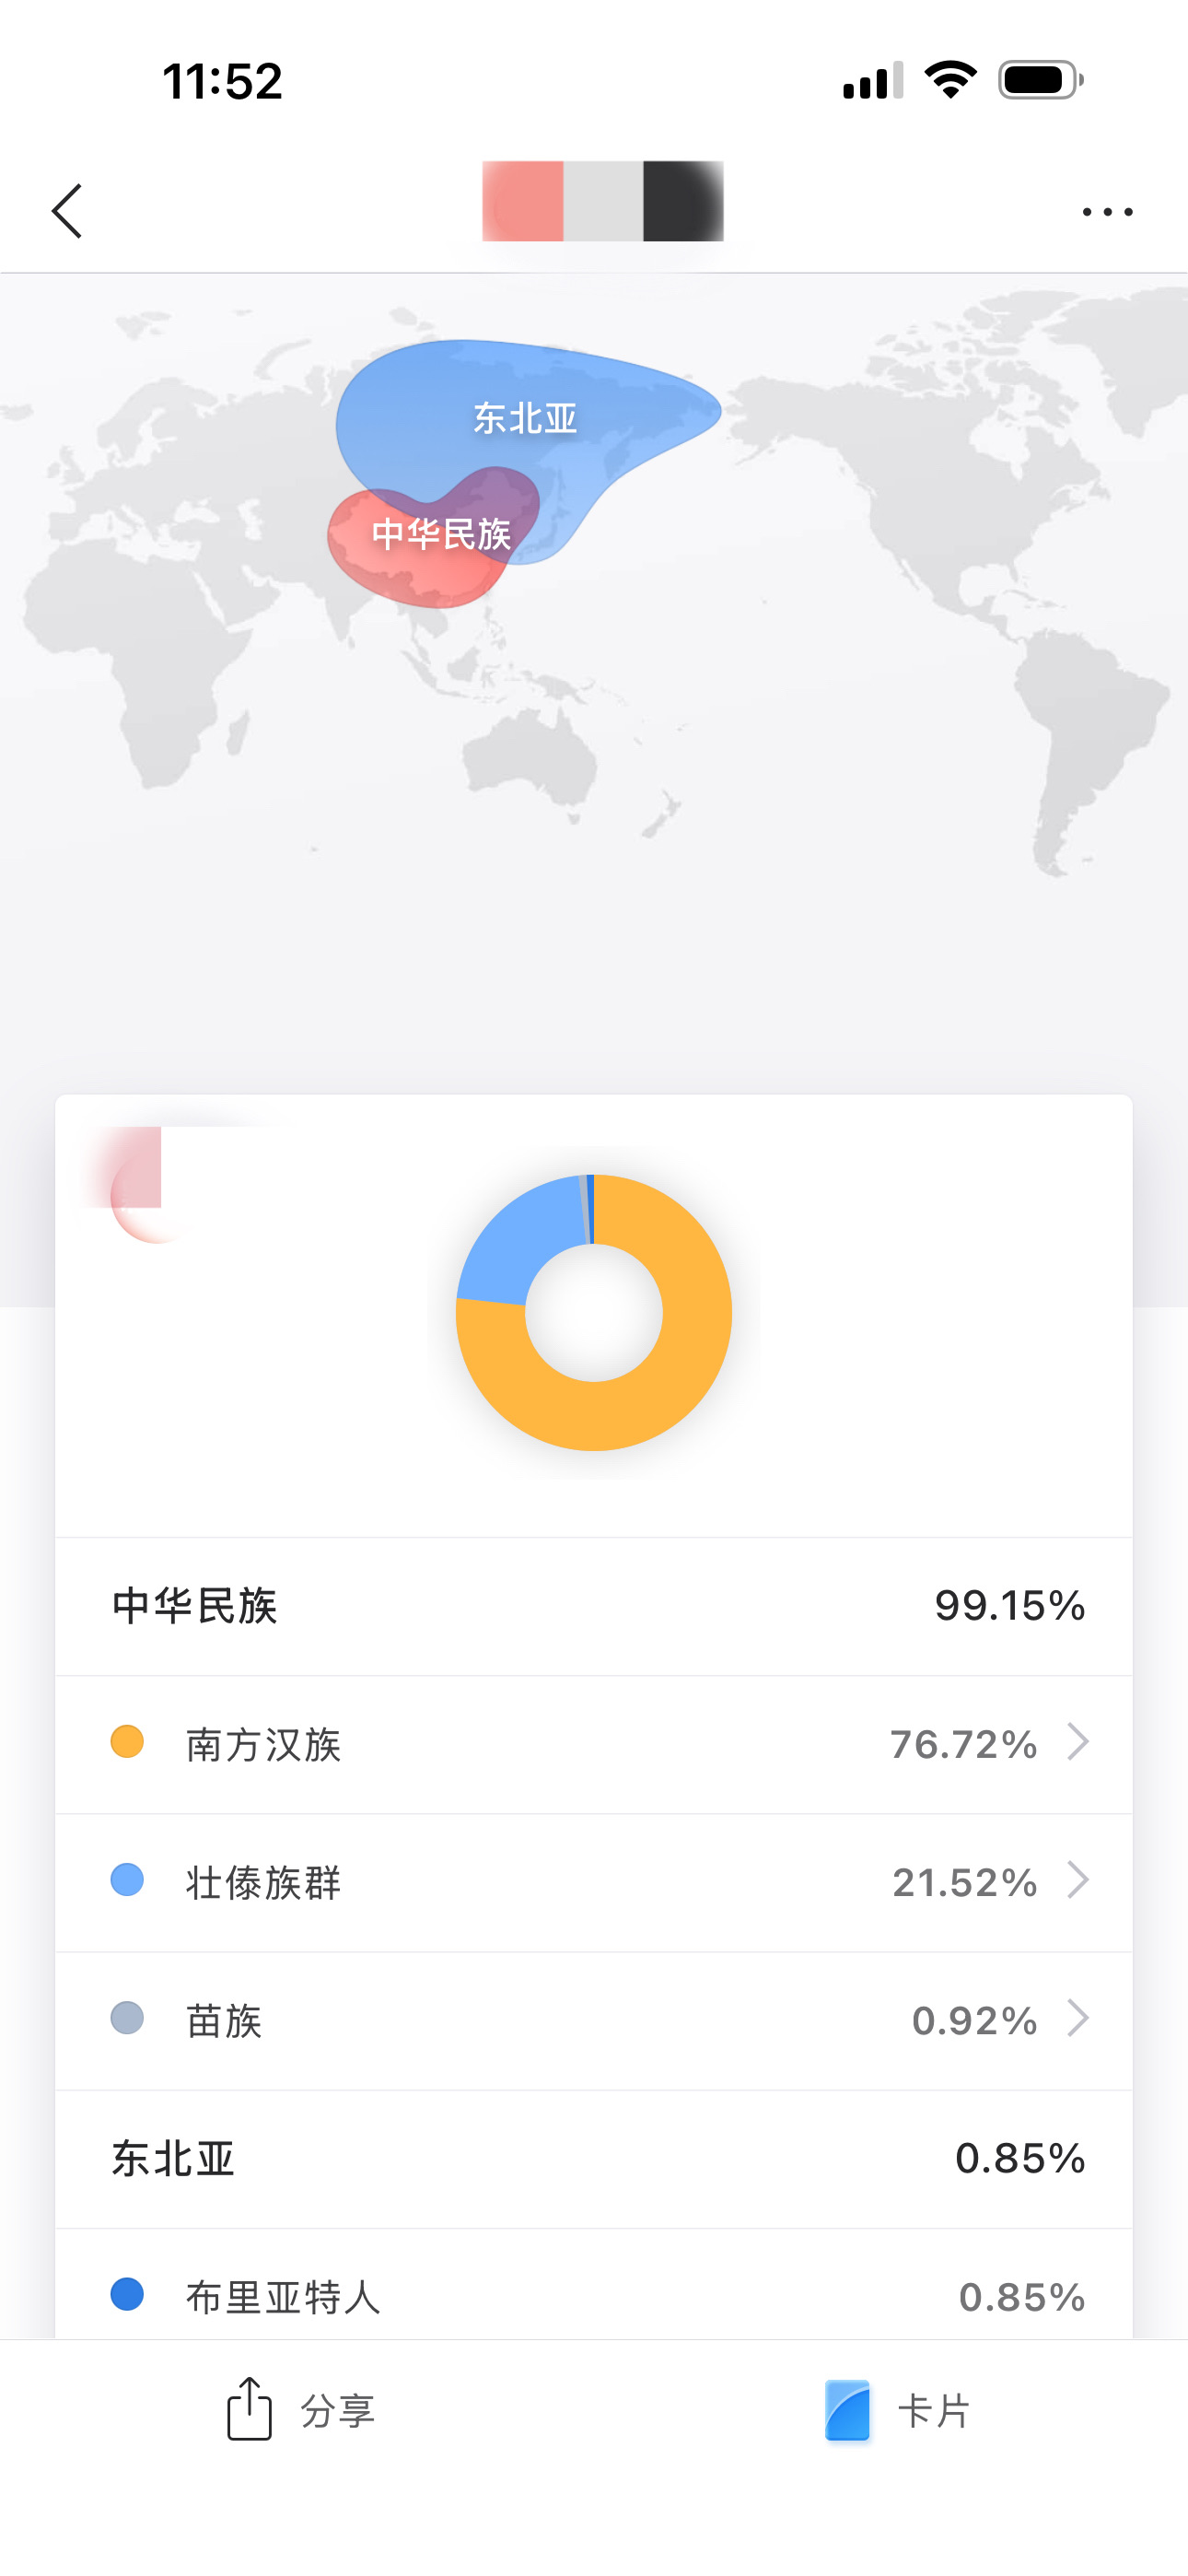Tap the back arrow icon
1188x2576 pixels.
pyautogui.click(x=67, y=211)
